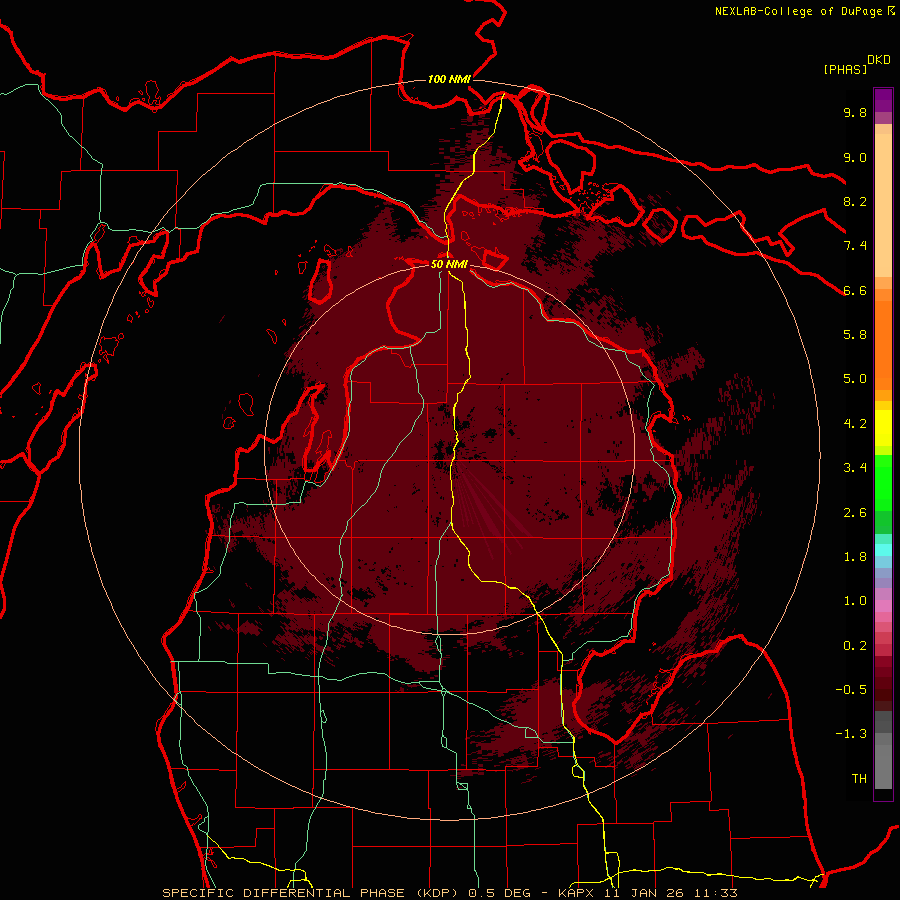This screenshot has width=900, height=900.
Task: Click the 4.2 scale value
Action: coord(855,424)
